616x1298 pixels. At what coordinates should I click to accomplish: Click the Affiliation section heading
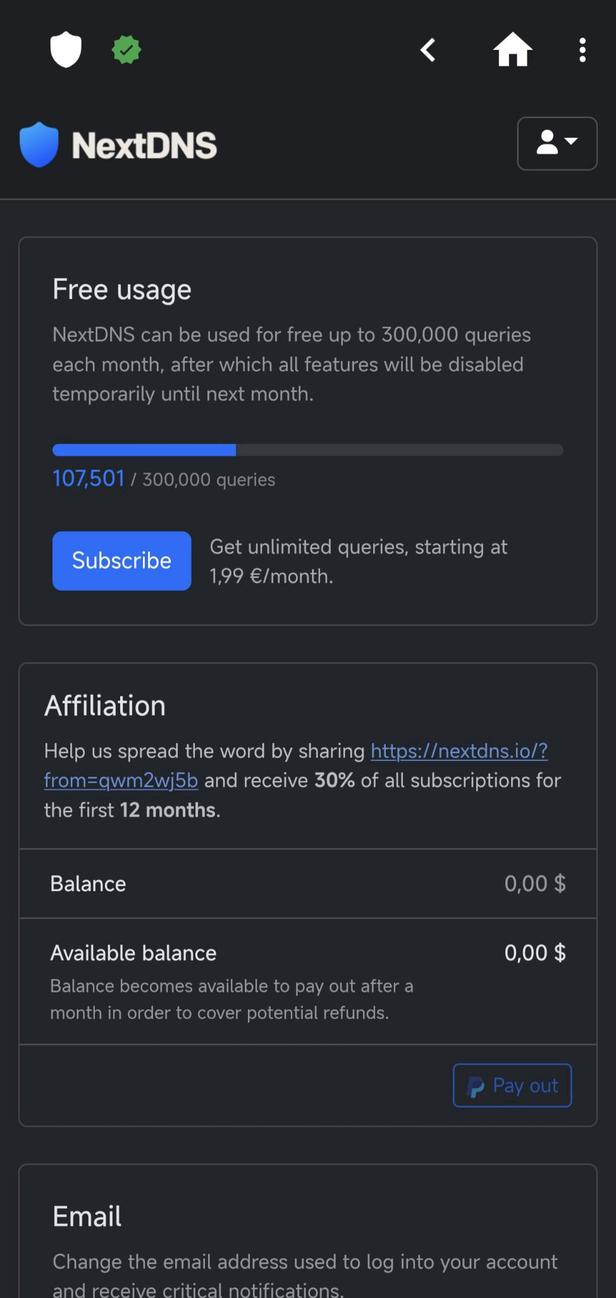[x=105, y=706]
